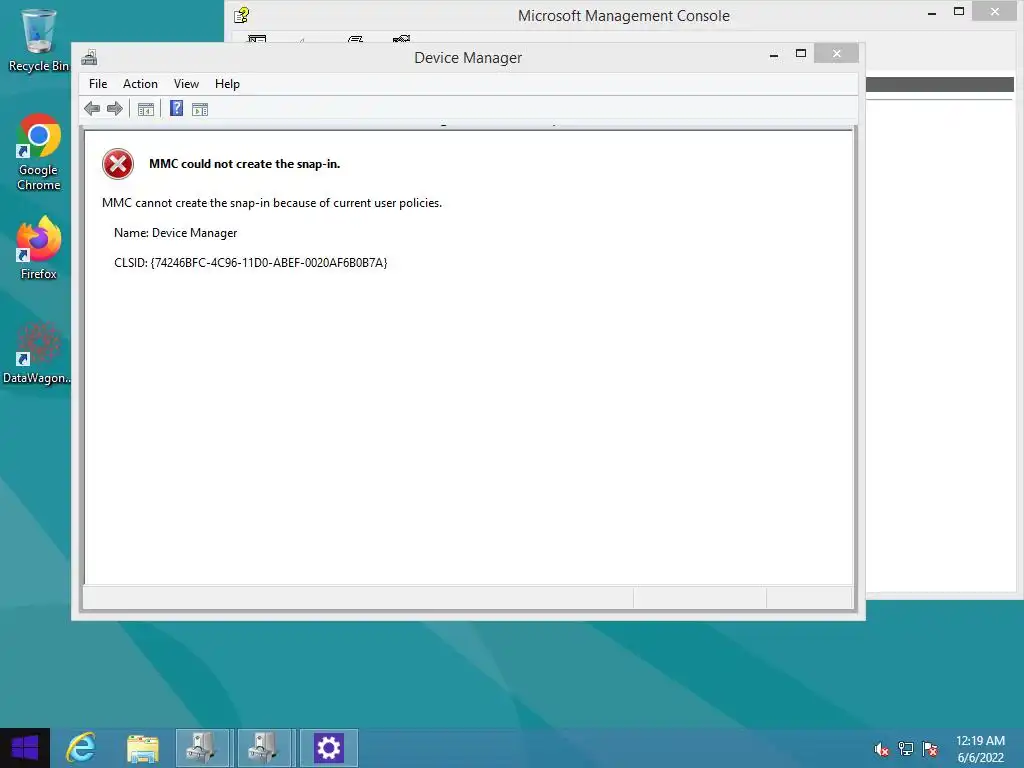Open the Action menu
This screenshot has width=1024, height=768.
pyautogui.click(x=140, y=84)
